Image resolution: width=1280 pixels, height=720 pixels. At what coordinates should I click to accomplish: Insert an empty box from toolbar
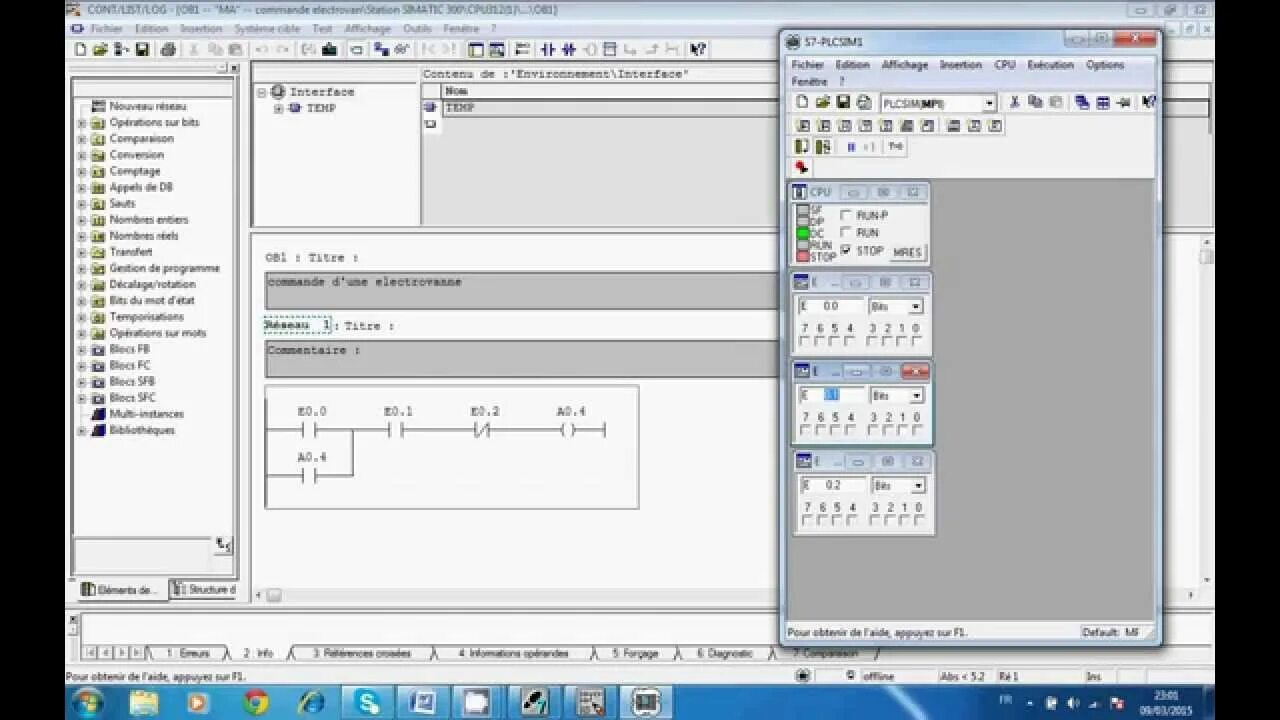click(x=610, y=49)
